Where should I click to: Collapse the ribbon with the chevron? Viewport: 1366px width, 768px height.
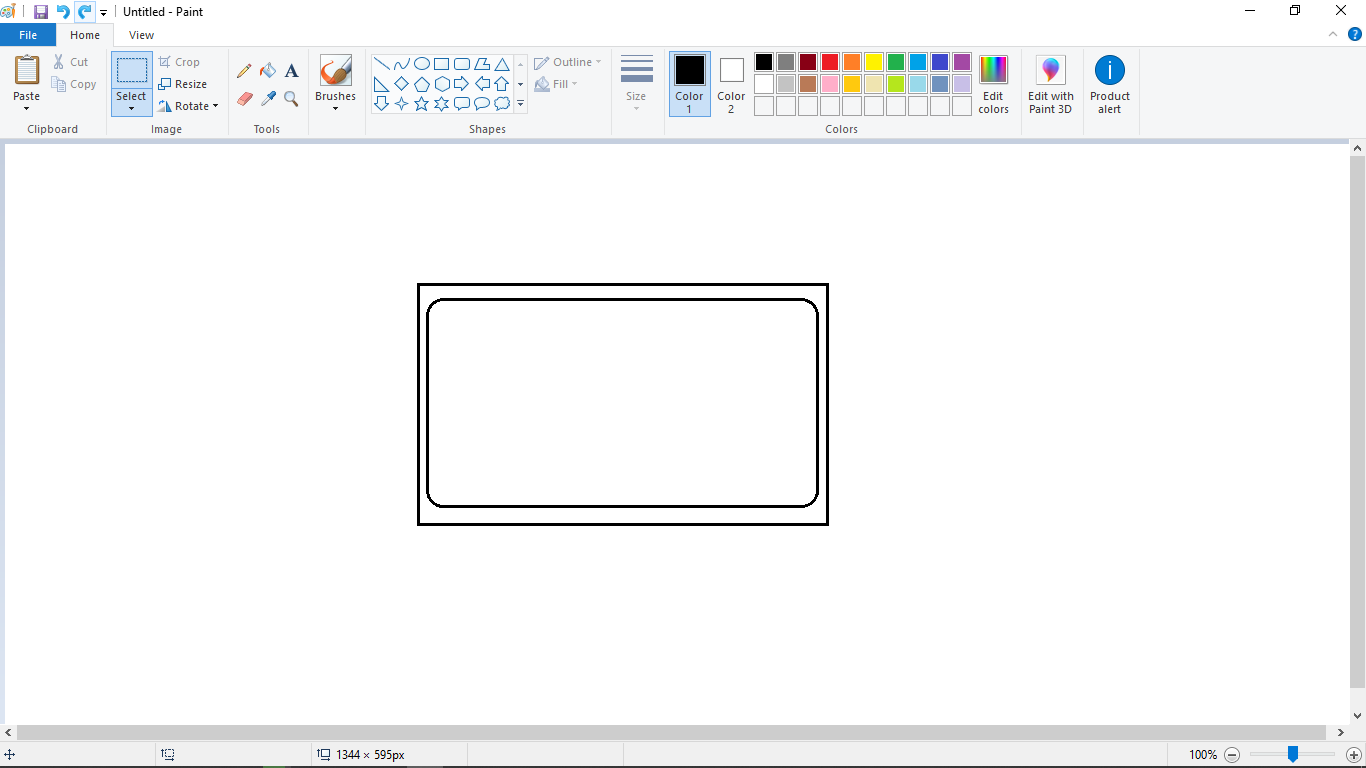pyautogui.click(x=1333, y=34)
